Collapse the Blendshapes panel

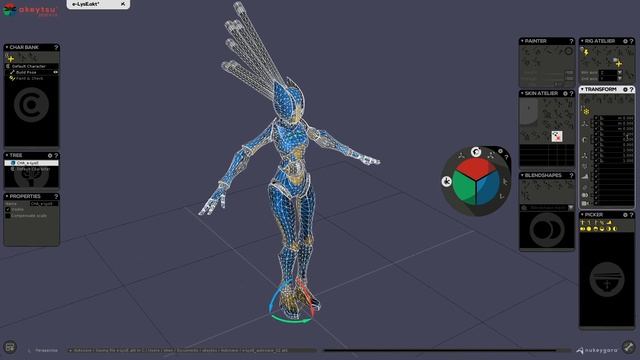coord(522,175)
